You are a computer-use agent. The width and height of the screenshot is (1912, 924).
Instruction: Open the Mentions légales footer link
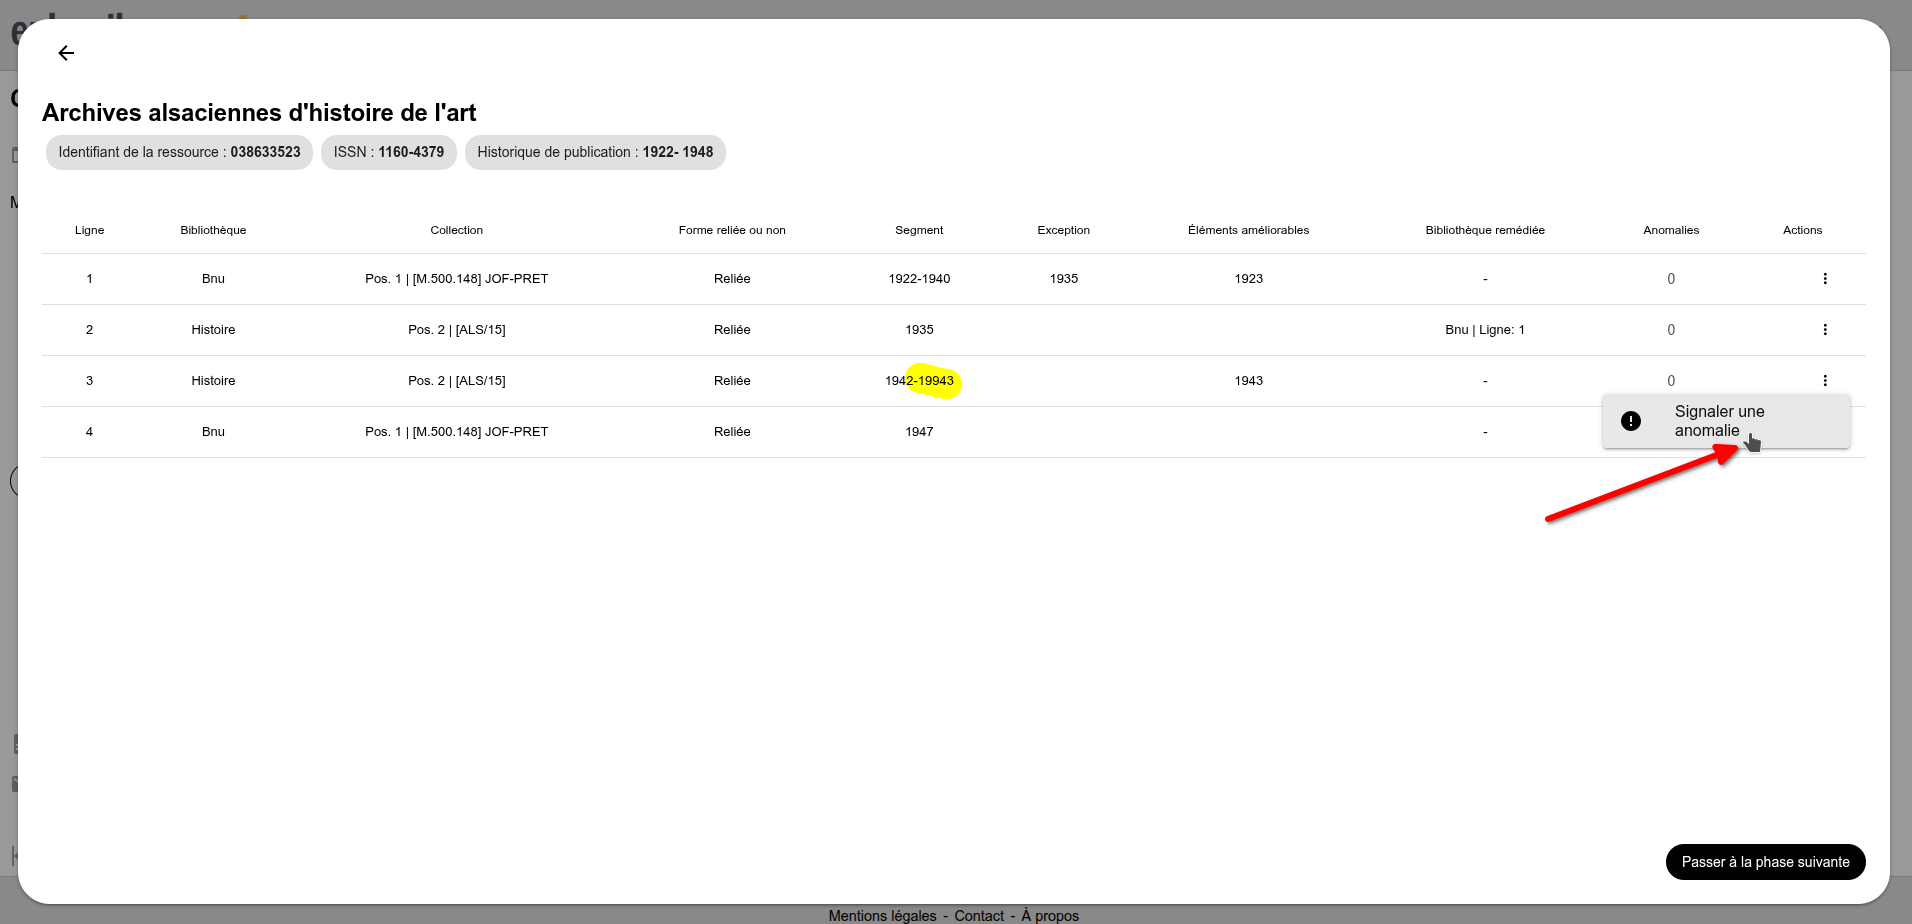(x=882, y=915)
